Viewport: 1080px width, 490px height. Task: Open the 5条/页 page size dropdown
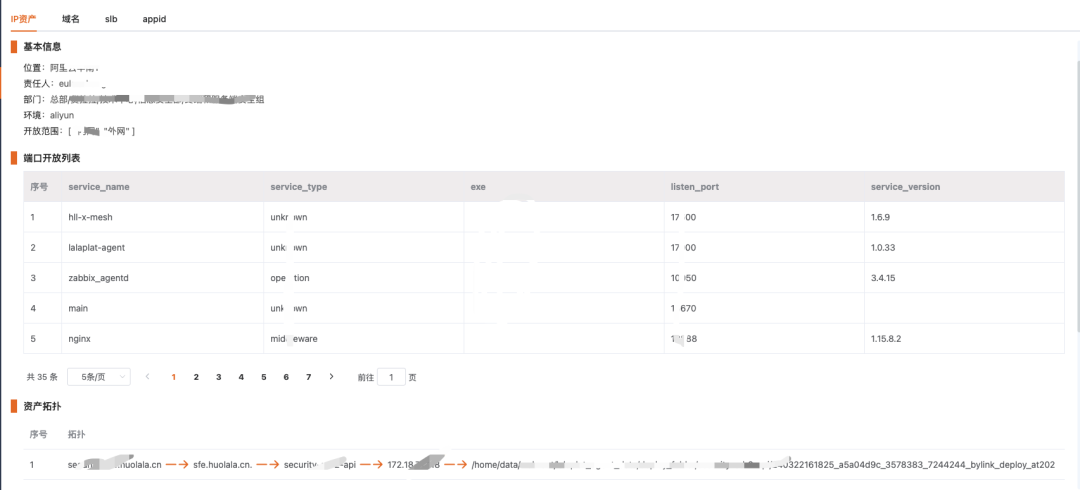pos(98,377)
